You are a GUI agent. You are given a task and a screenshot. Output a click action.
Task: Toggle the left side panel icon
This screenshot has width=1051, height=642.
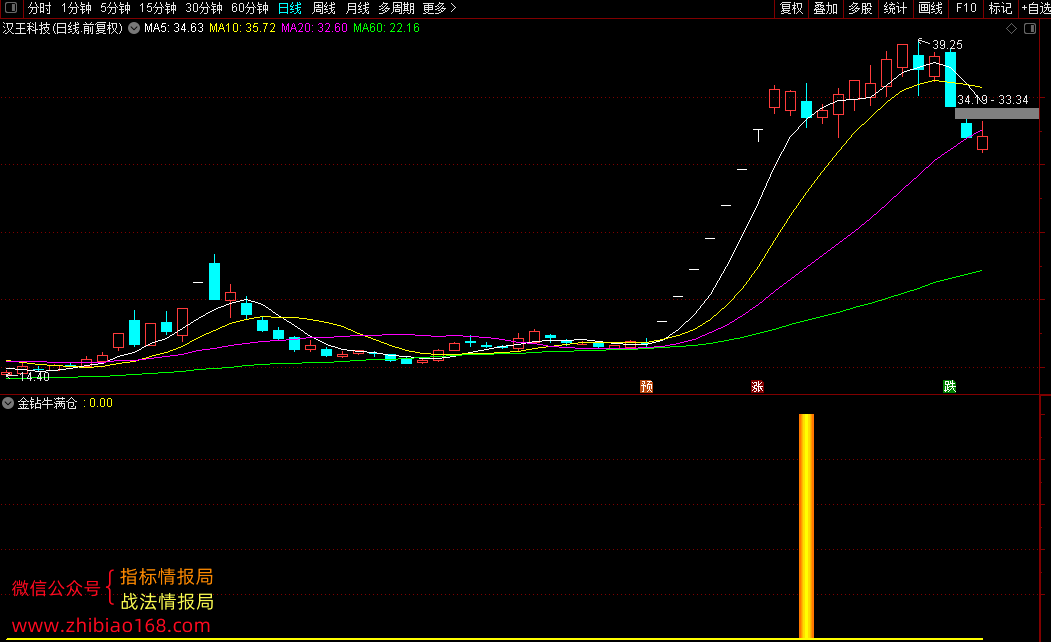click(x=11, y=8)
